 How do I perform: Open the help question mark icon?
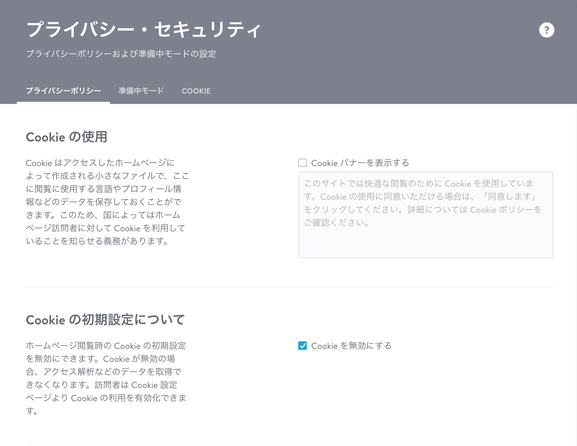[546, 30]
